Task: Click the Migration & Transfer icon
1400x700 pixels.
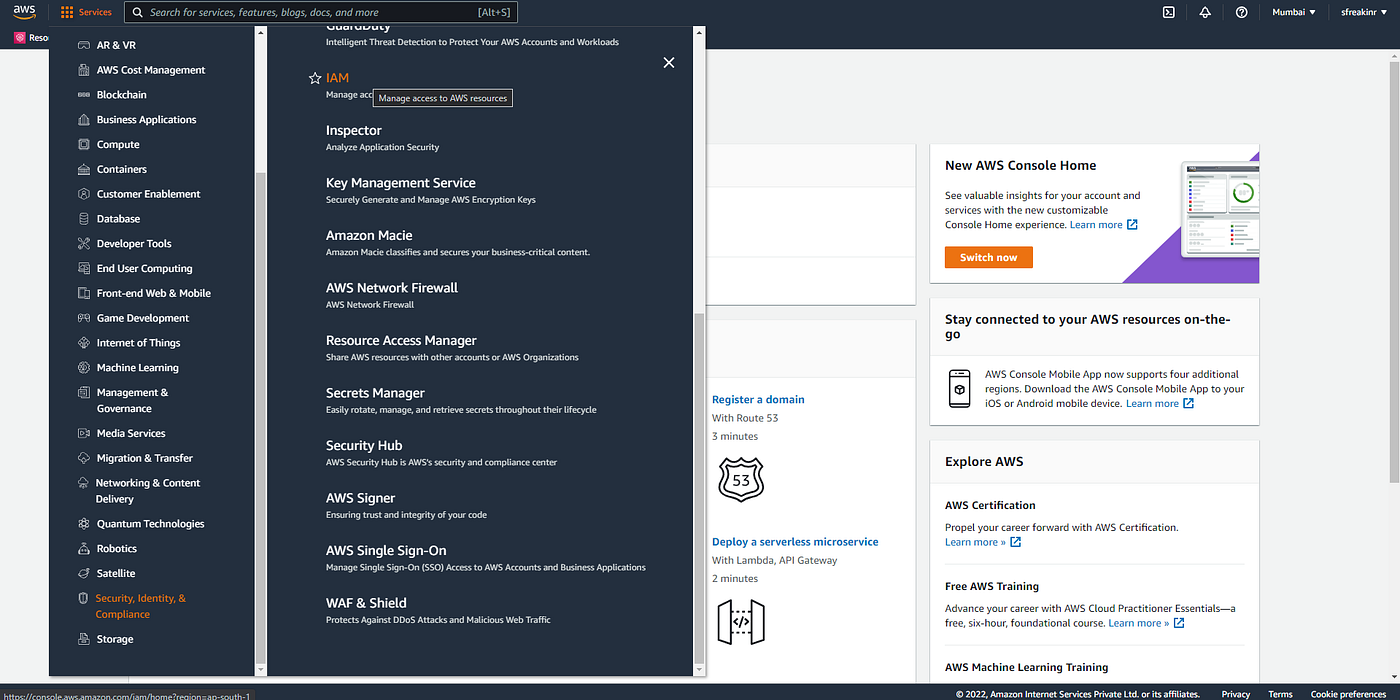Action: [x=84, y=458]
